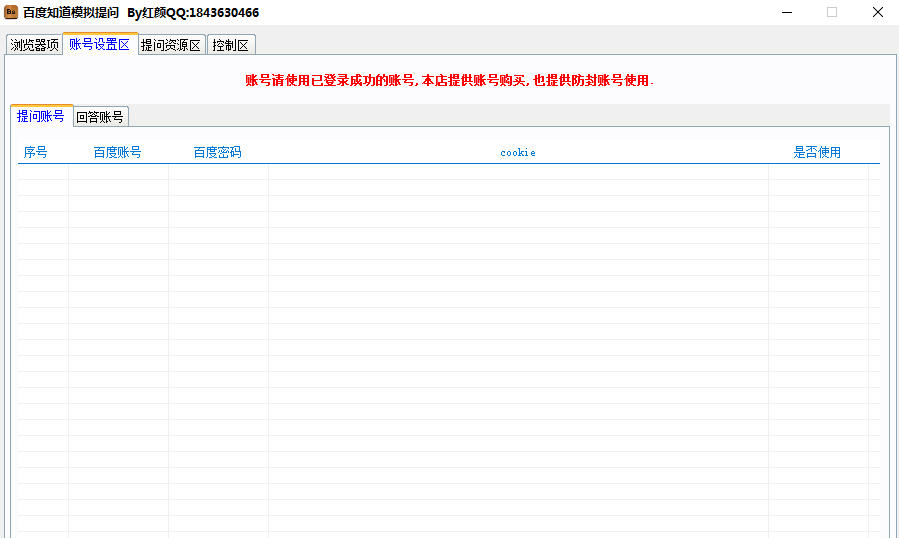901x538 pixels.
Task: Switch to the 回答账号 sub-tab
Action: point(101,117)
